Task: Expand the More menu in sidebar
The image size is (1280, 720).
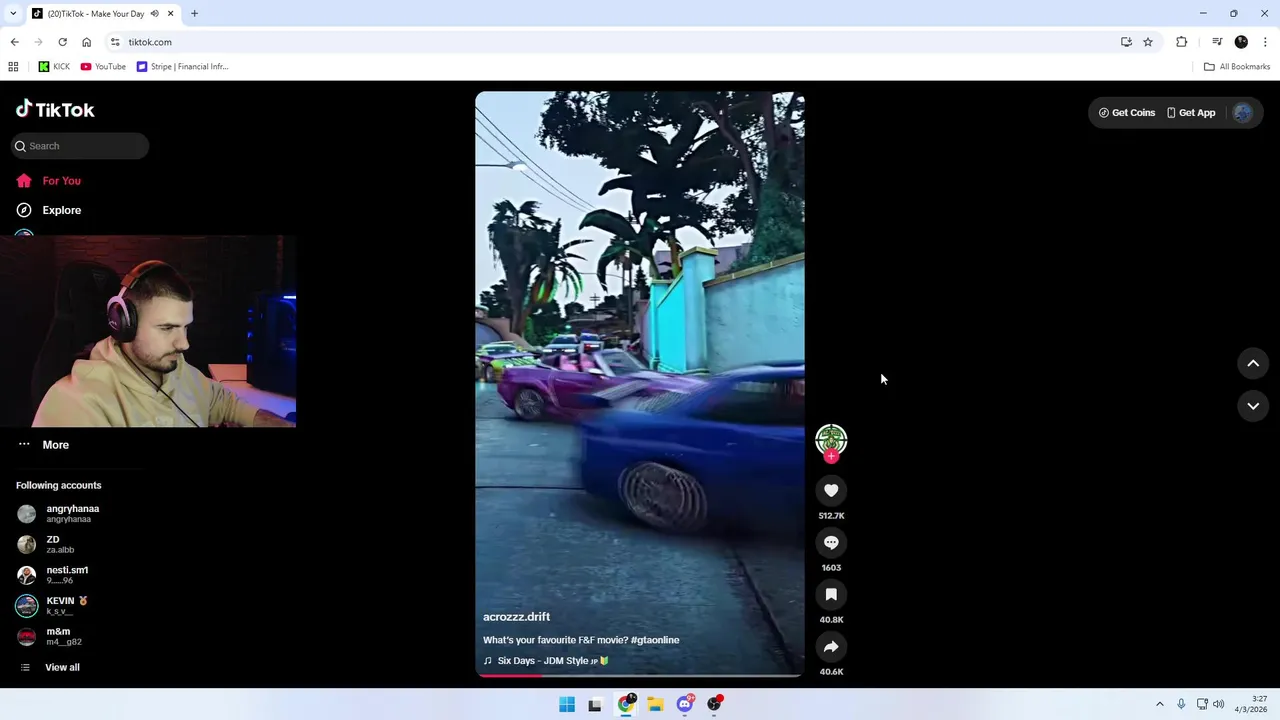Action: coord(43,445)
